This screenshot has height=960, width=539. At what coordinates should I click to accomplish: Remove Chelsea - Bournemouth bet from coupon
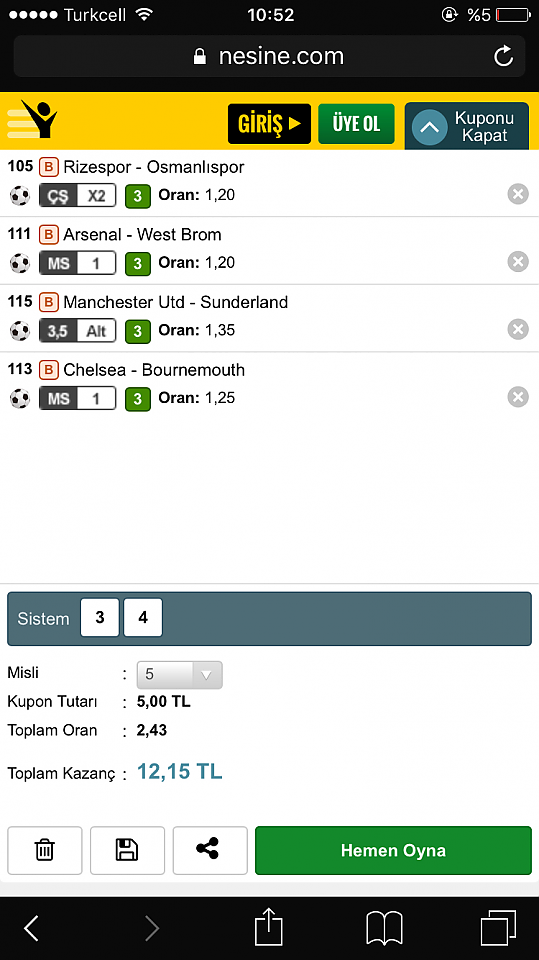click(x=518, y=397)
